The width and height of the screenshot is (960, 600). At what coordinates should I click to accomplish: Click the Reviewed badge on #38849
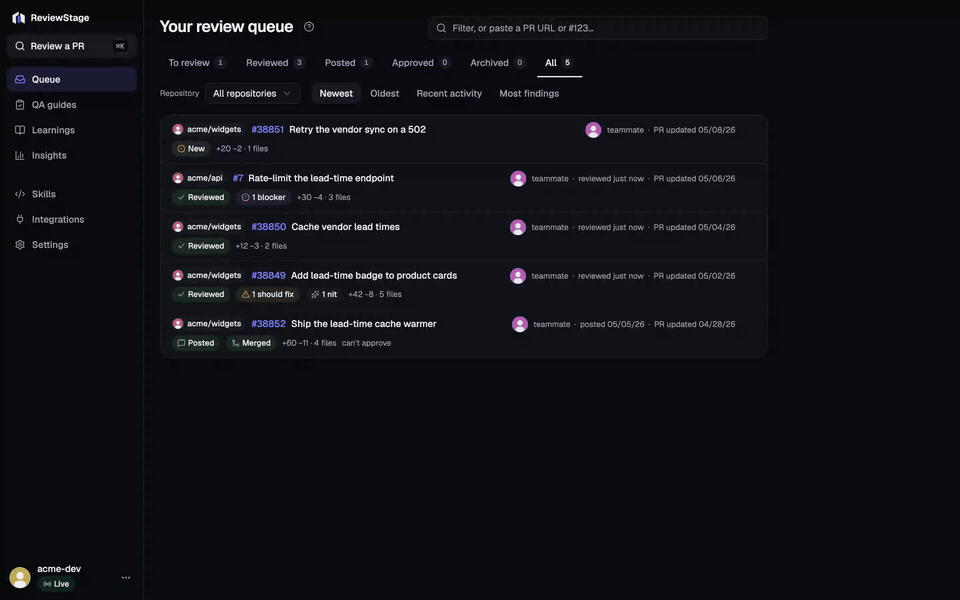tap(201, 294)
